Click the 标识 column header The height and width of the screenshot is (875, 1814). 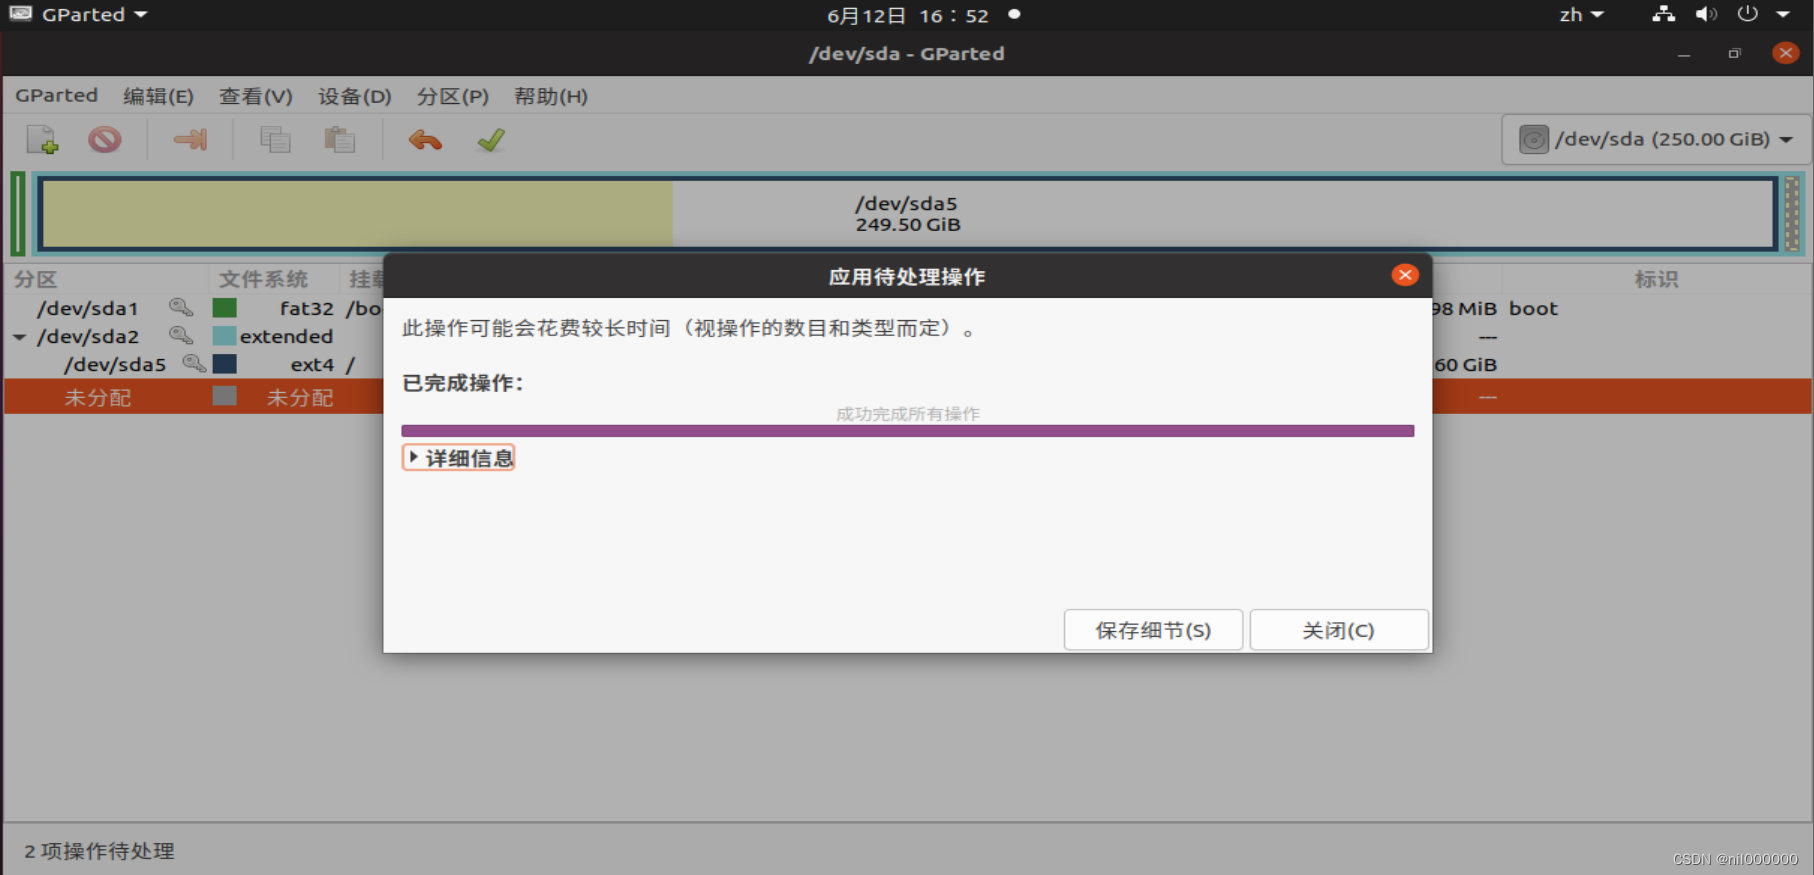[1656, 279]
